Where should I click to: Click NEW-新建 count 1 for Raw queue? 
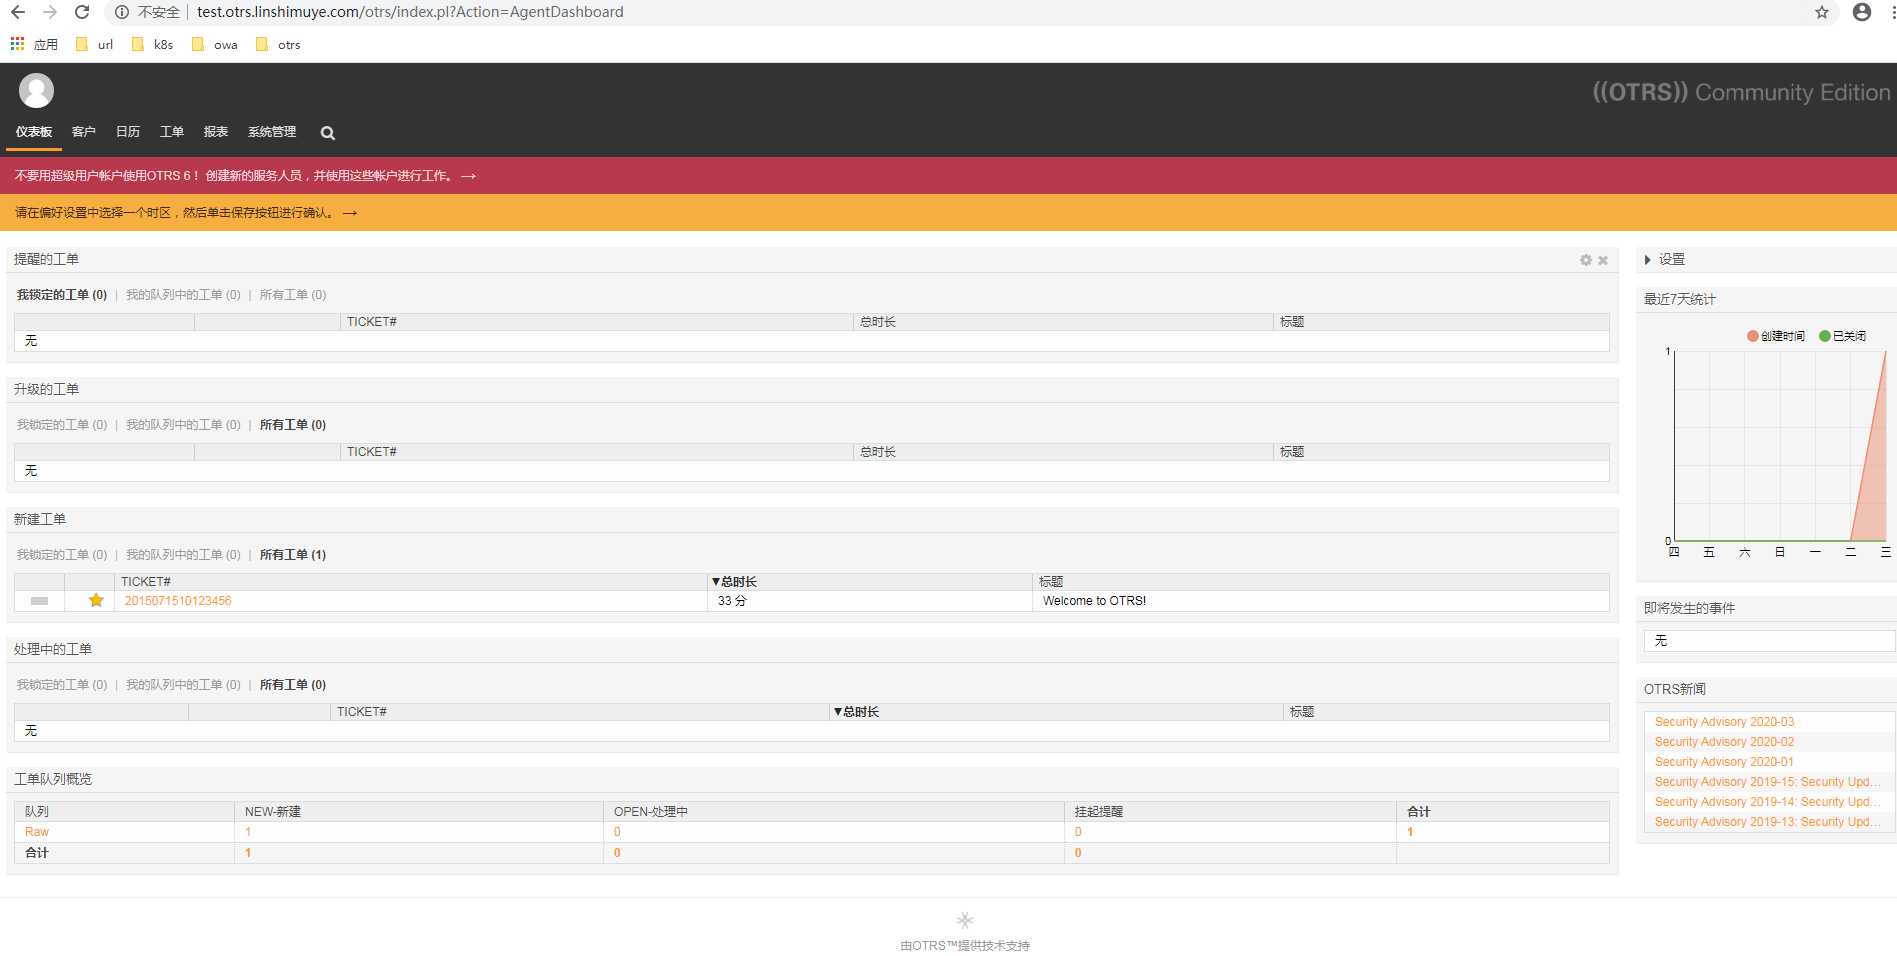click(x=248, y=832)
